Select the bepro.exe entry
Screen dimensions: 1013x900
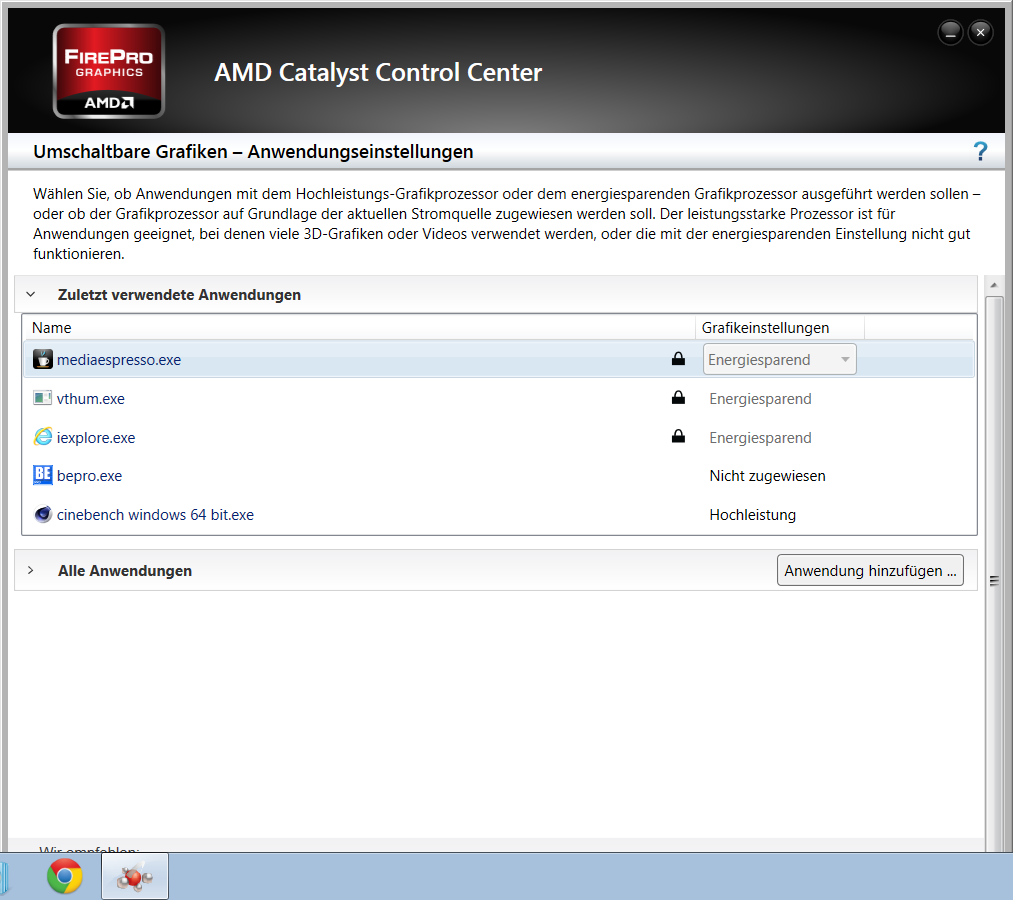point(89,476)
